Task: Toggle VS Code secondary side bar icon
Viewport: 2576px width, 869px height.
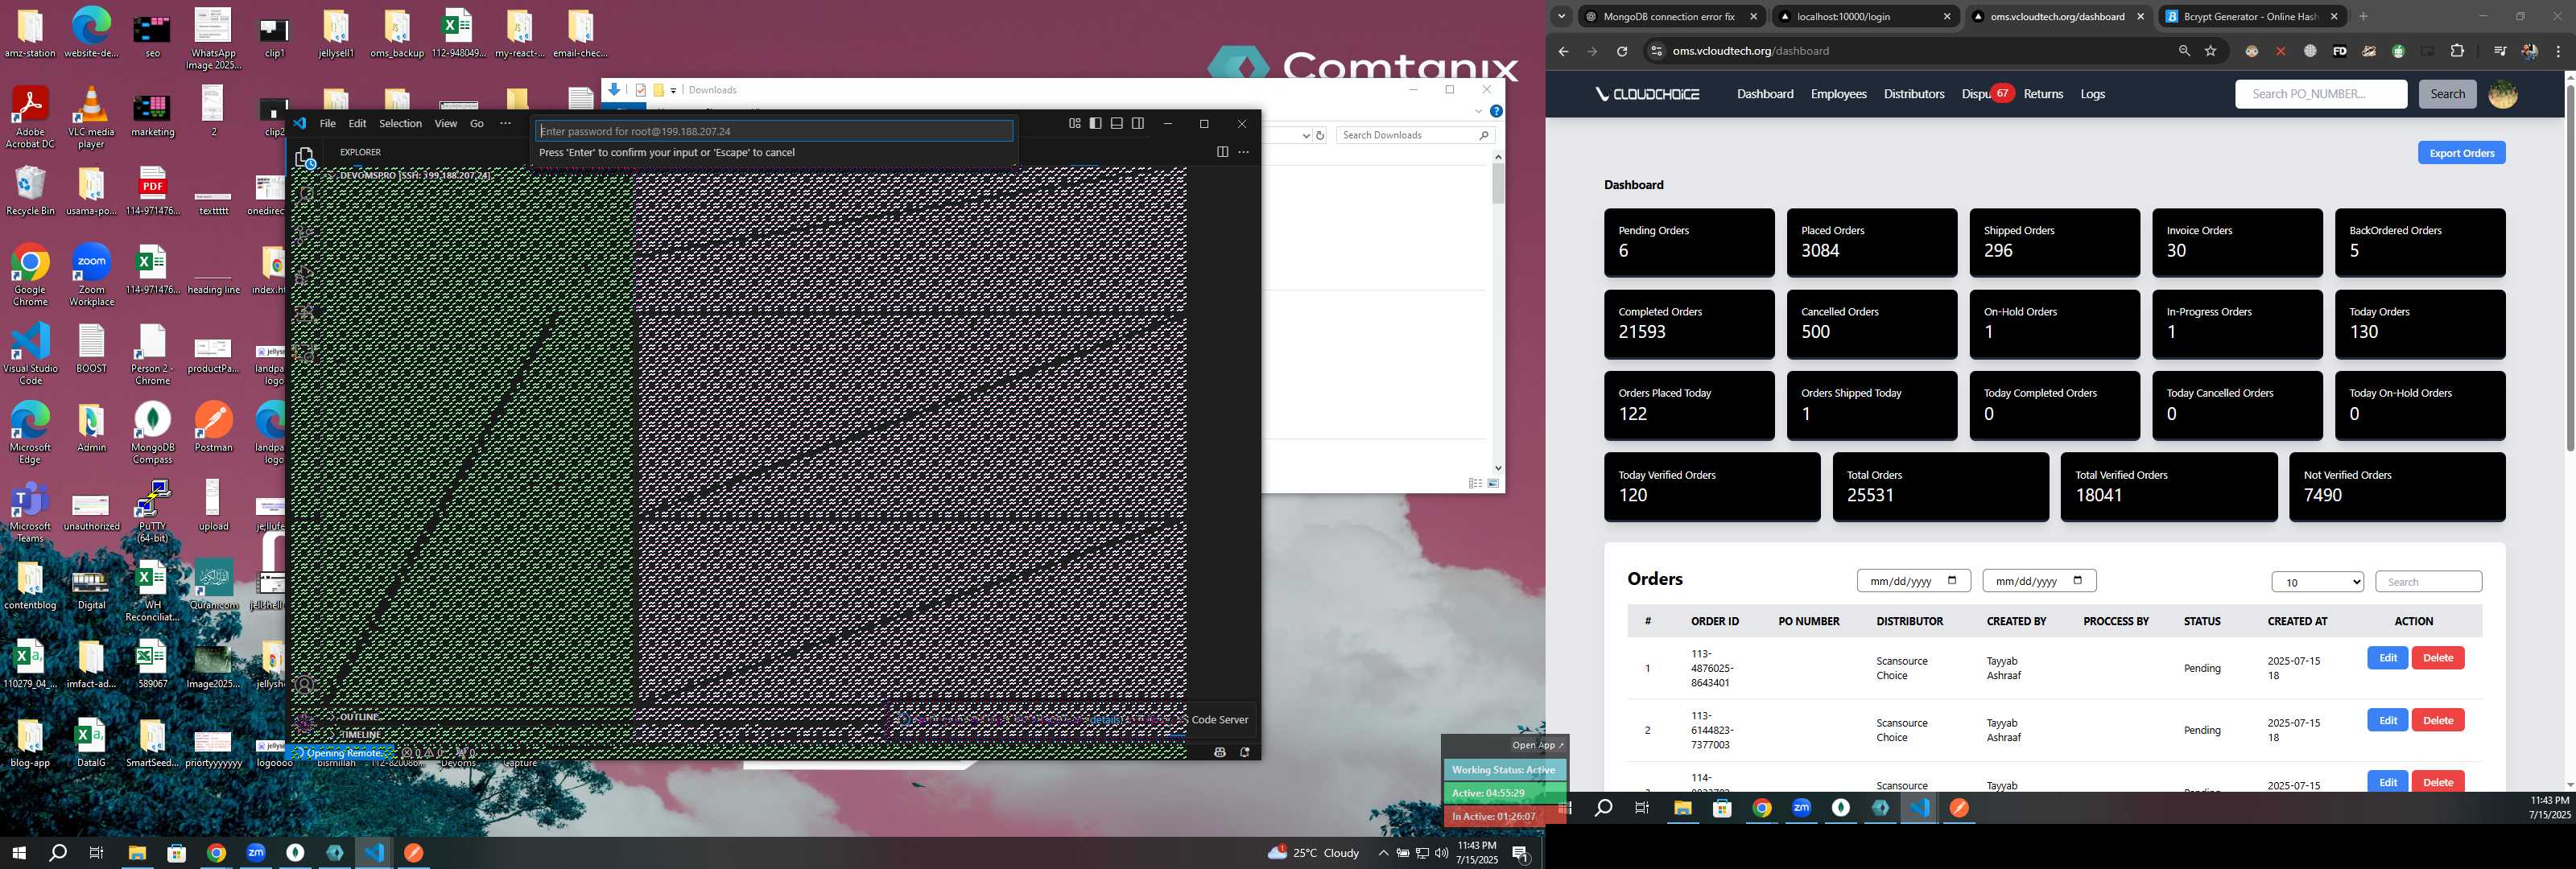Action: pos(1138,124)
